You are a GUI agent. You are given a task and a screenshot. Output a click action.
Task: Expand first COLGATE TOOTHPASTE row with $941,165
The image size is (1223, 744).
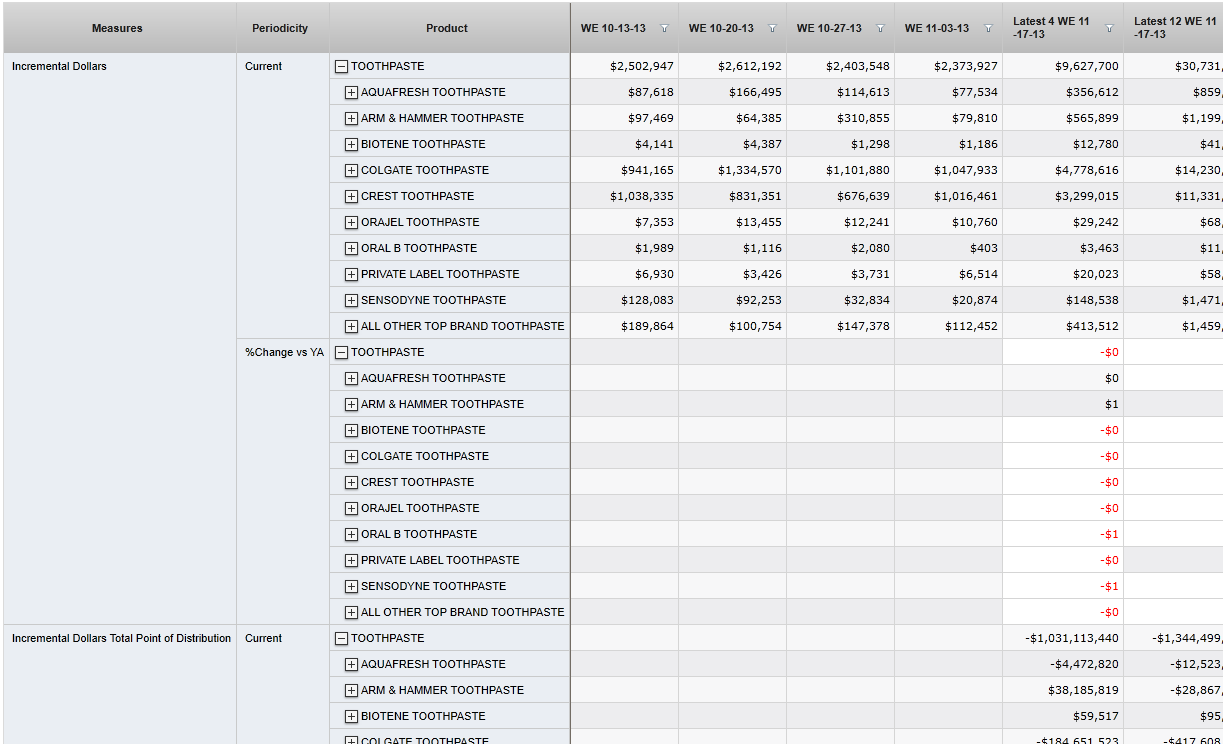click(351, 171)
